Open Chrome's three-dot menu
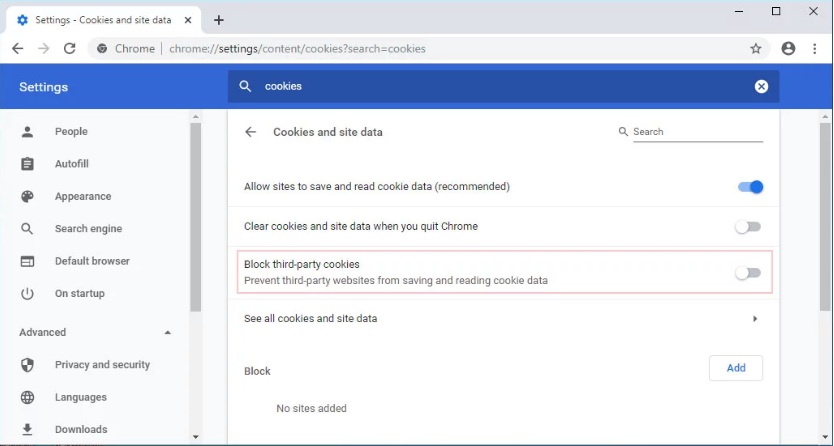The width and height of the screenshot is (834, 446). (x=813, y=48)
